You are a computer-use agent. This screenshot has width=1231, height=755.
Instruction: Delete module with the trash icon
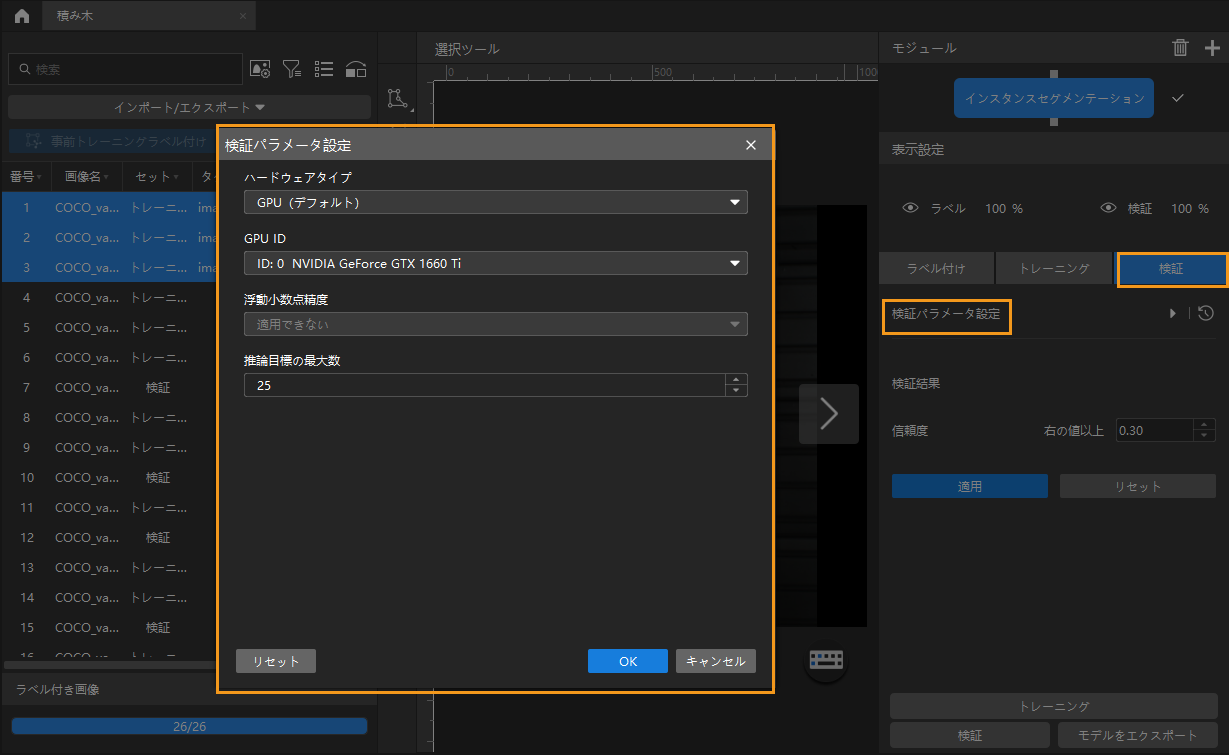pos(1180,48)
